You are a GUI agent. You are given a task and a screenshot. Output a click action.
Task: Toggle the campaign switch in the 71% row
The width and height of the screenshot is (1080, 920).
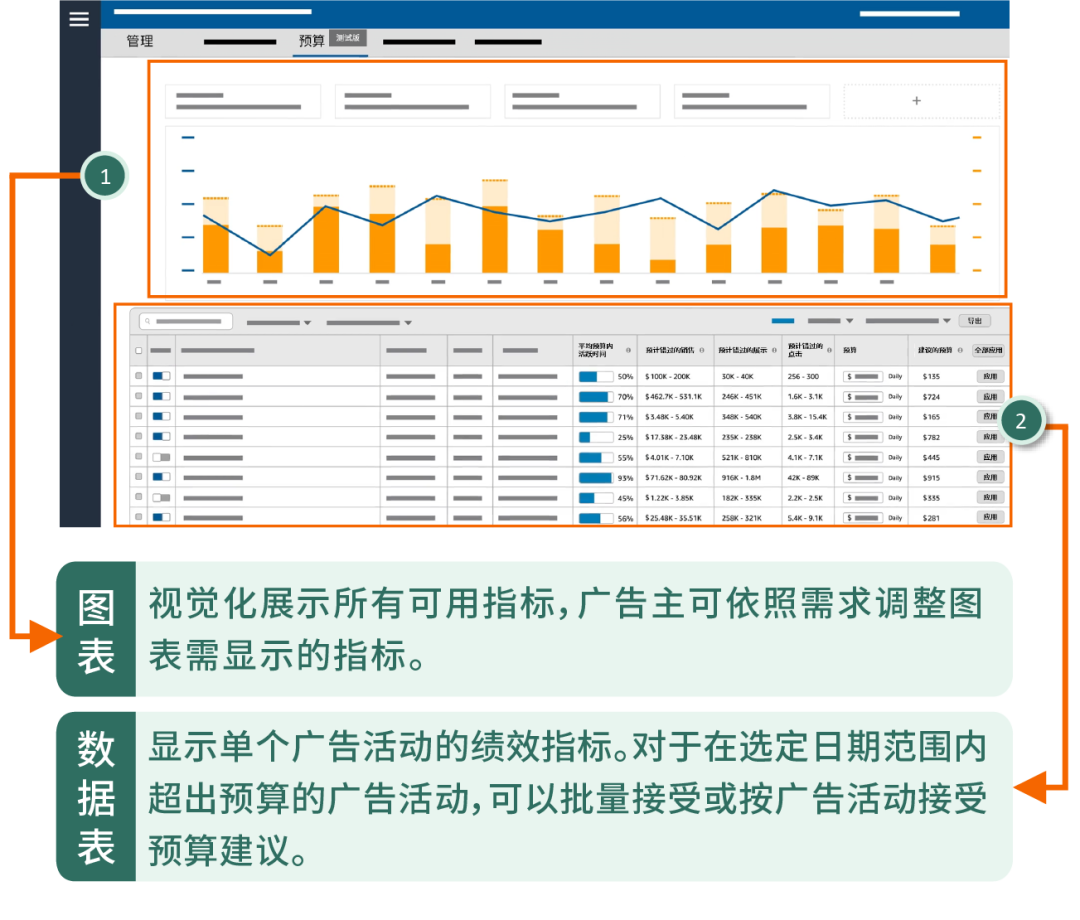161,417
